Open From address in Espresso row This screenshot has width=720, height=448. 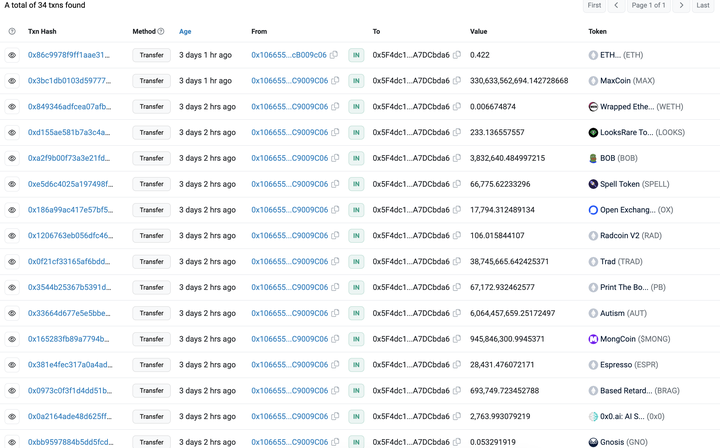[x=290, y=365]
